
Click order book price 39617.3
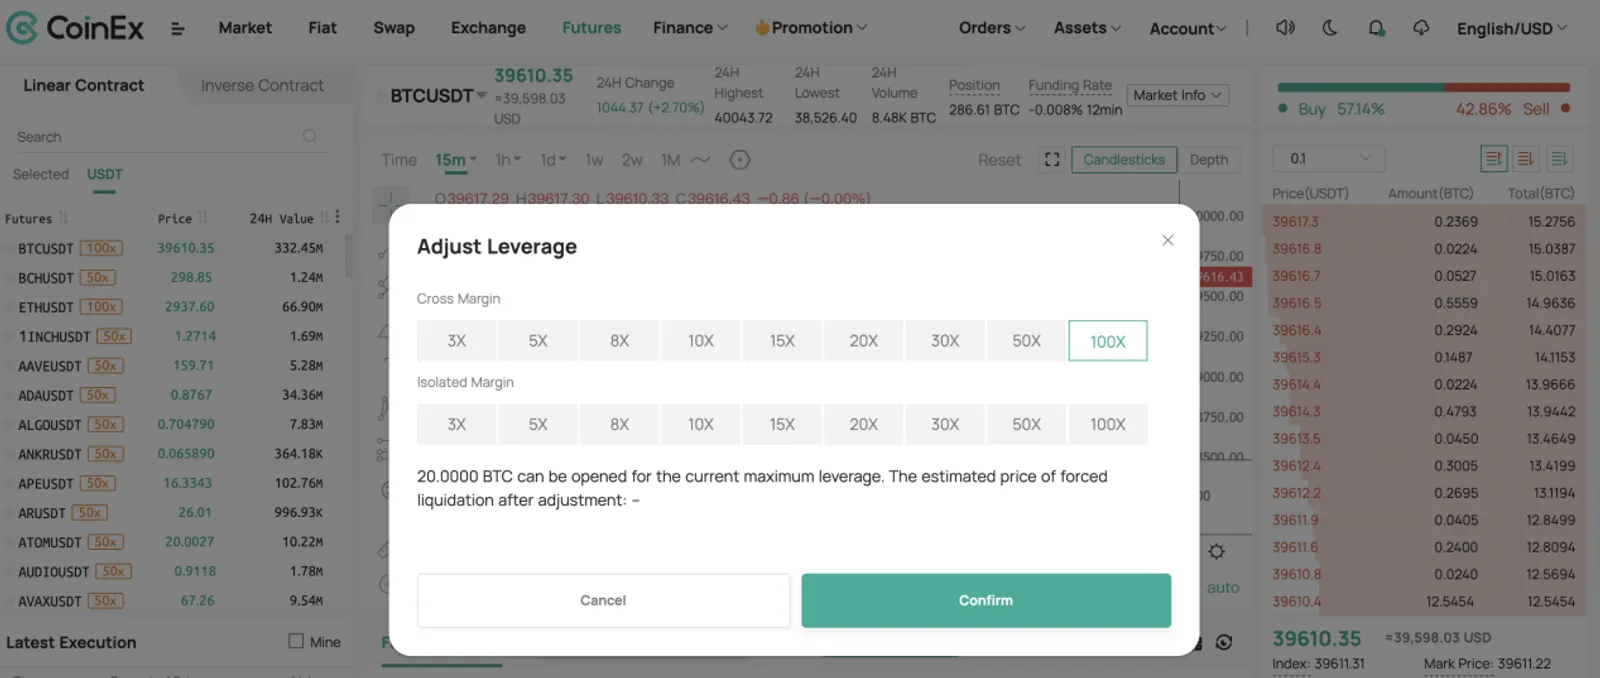click(1295, 222)
